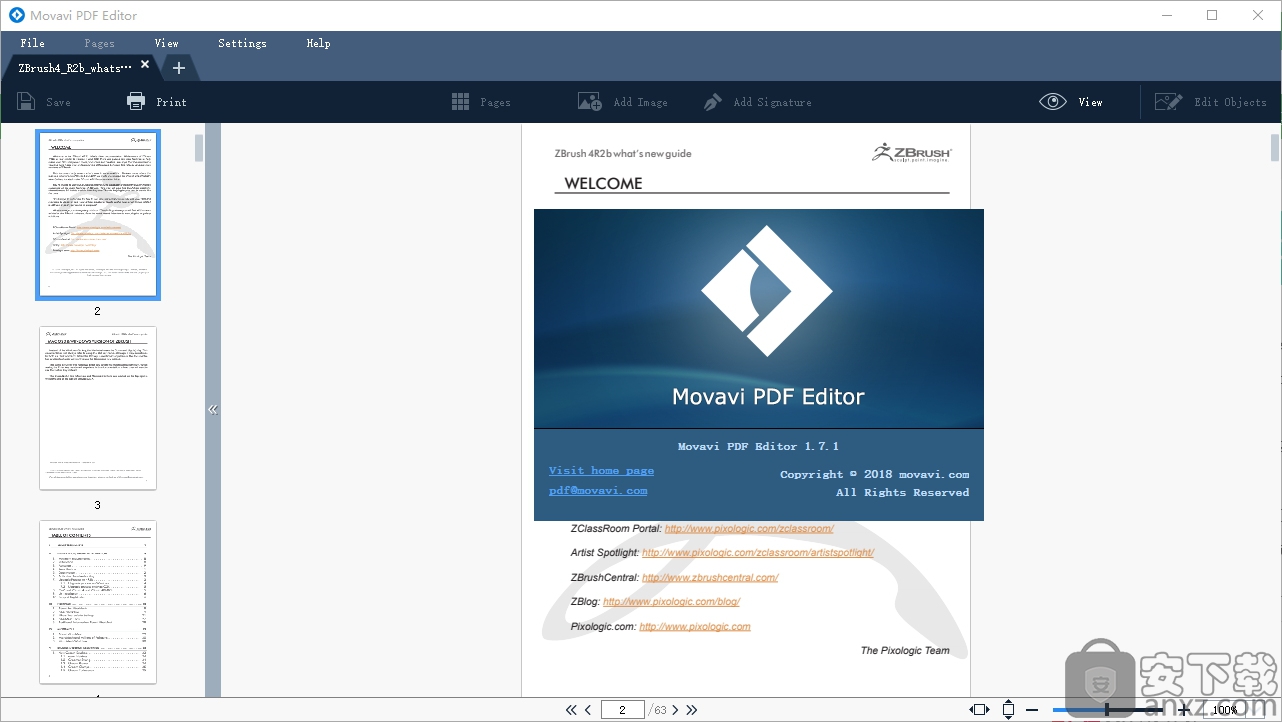
Task: Open the View menu
Action: (x=167, y=43)
